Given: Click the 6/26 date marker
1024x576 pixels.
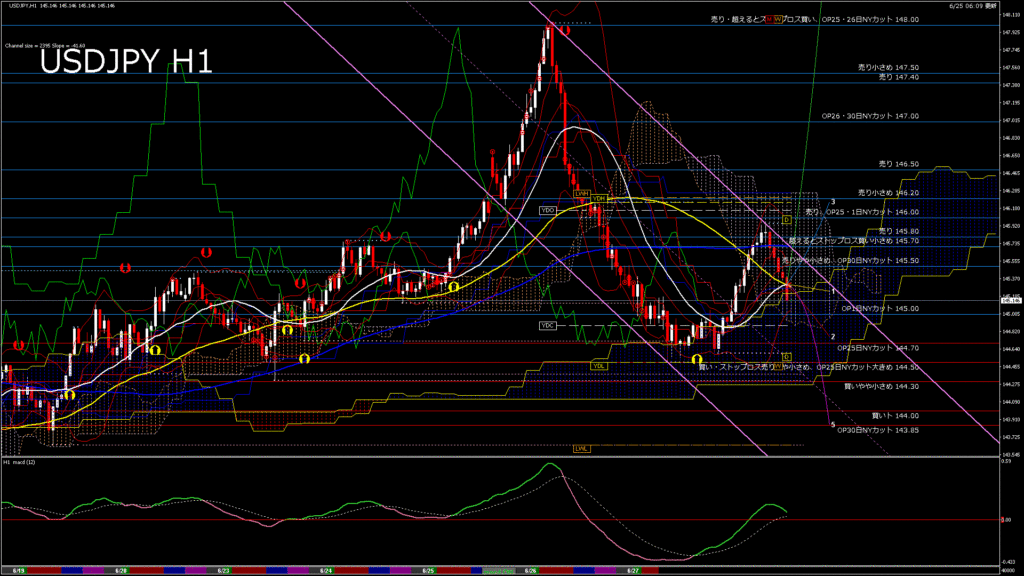Looking at the screenshot, I should coord(530,571).
